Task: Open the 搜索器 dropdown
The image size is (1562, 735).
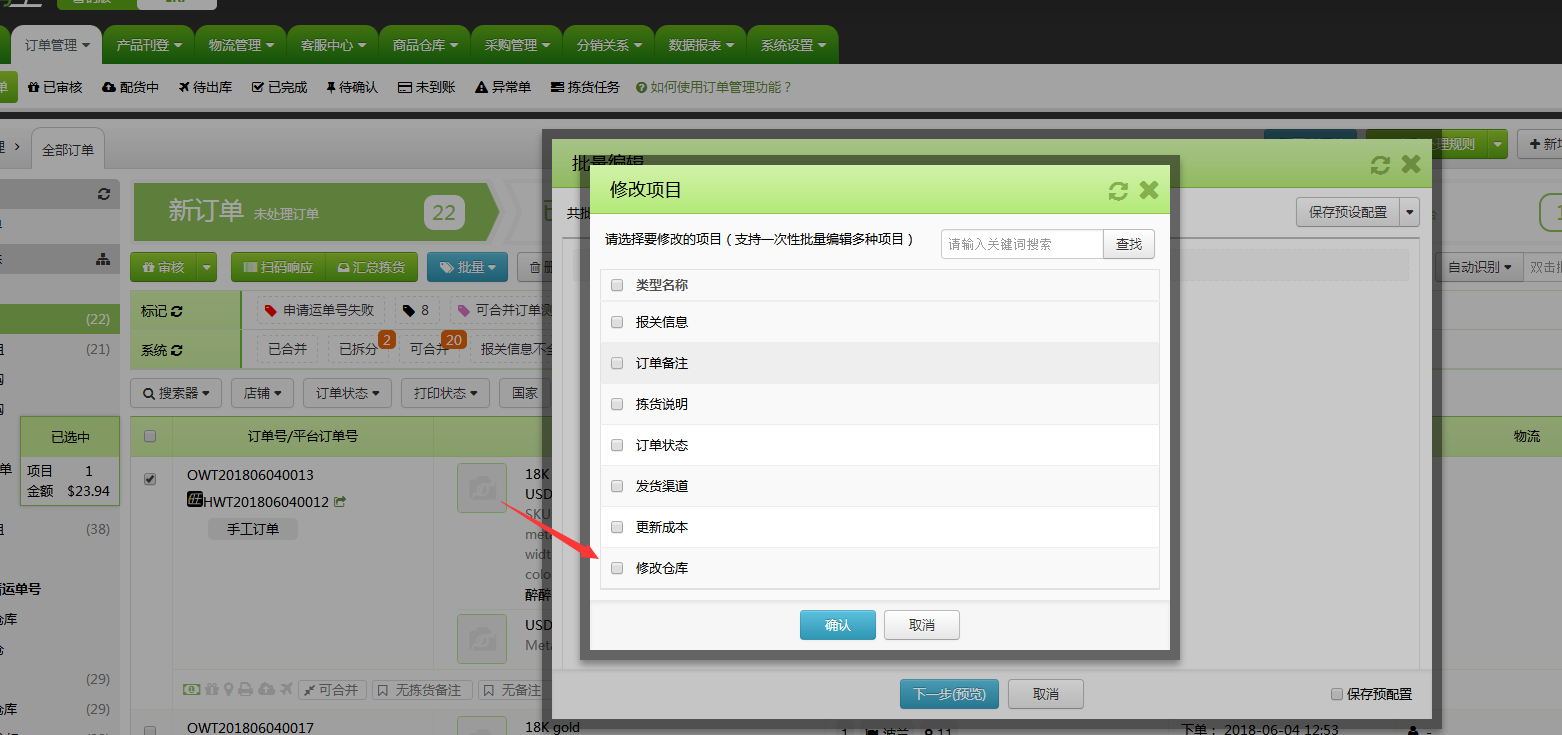Action: tap(176, 393)
